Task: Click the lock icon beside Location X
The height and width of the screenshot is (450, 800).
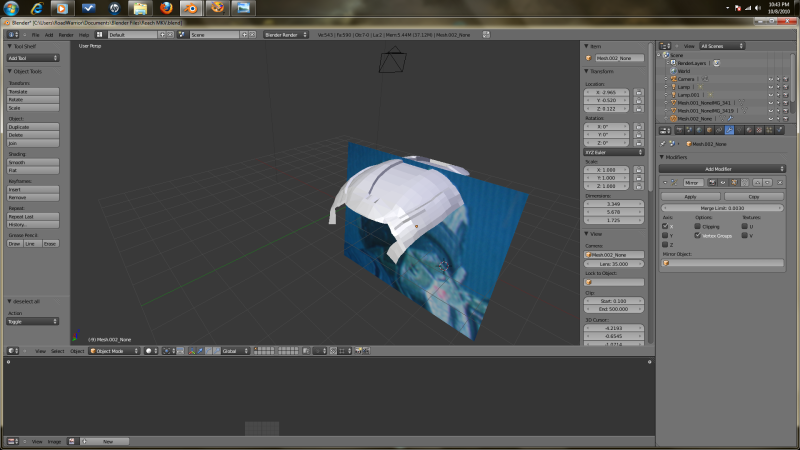Action: [638, 92]
